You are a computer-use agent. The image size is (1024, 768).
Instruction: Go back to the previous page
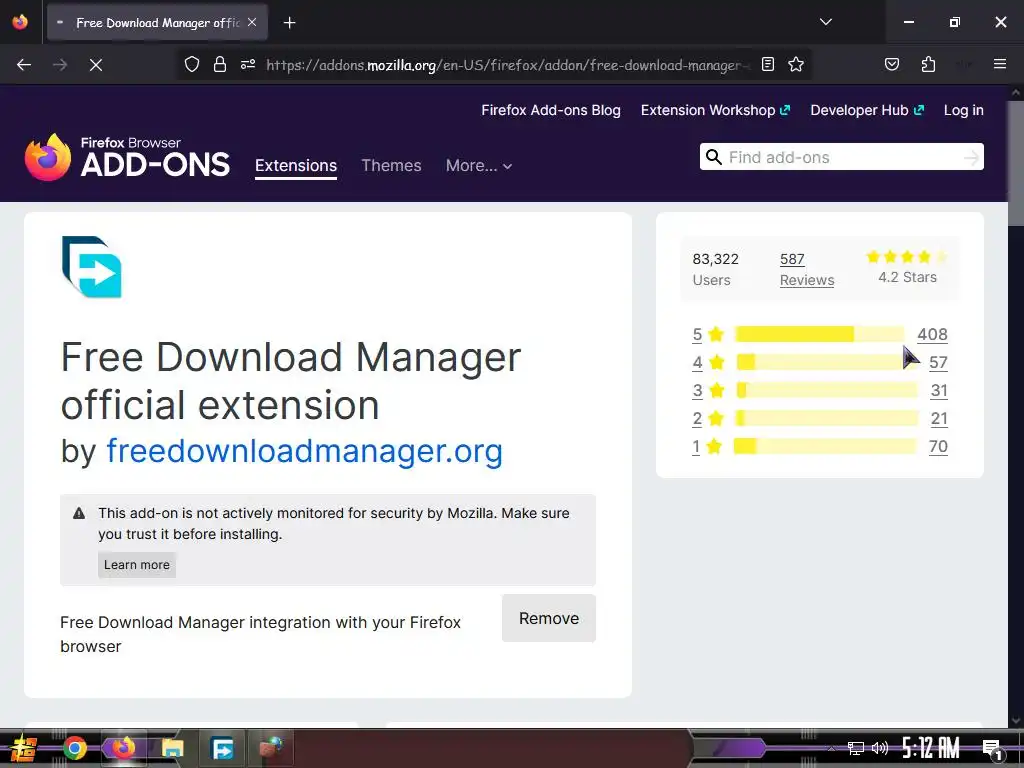(24, 65)
